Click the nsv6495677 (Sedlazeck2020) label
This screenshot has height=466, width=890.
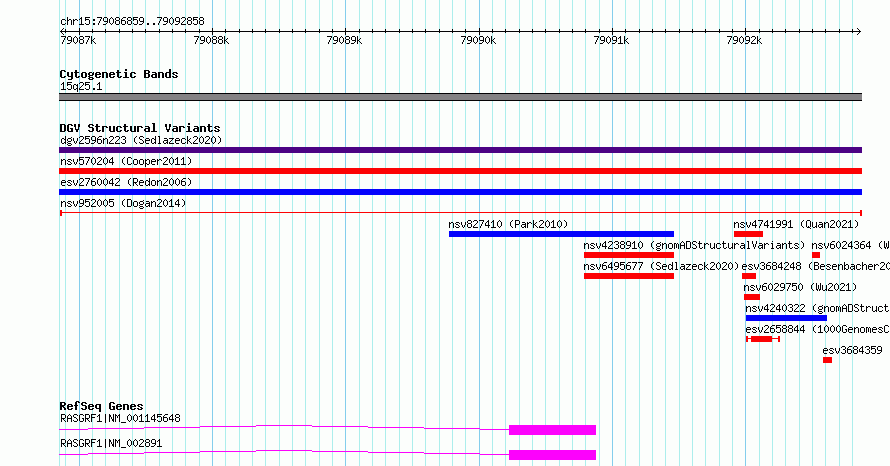661,266
